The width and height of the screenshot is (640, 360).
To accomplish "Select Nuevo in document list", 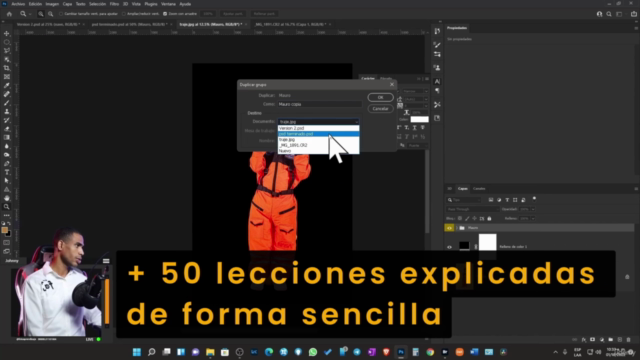I will (x=318, y=151).
